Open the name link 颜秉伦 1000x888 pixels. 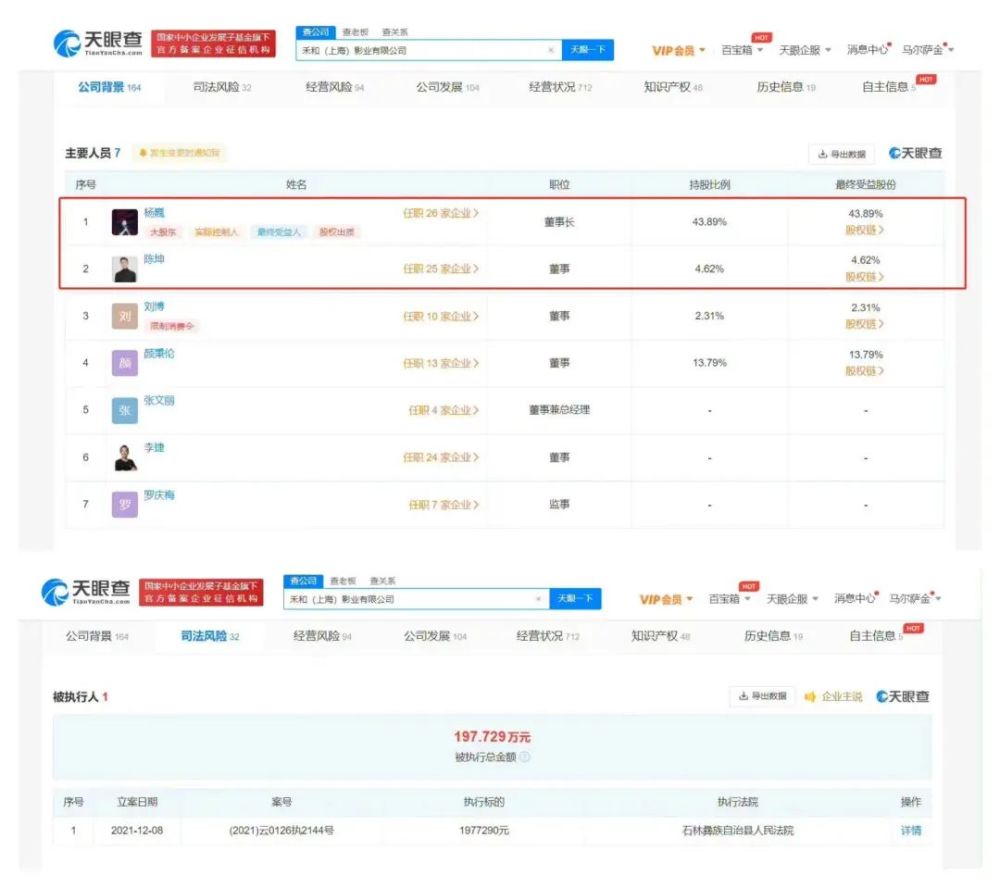159,353
